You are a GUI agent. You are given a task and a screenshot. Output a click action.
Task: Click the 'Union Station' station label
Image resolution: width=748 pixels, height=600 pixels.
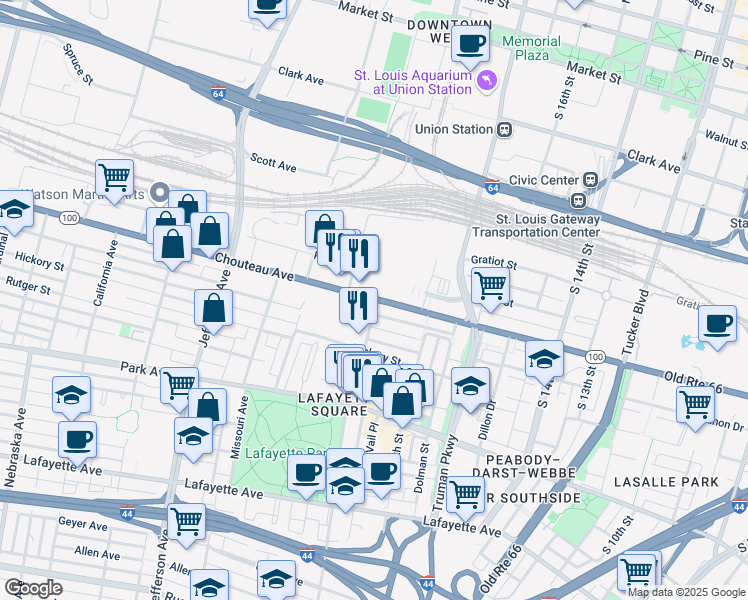[x=454, y=129]
